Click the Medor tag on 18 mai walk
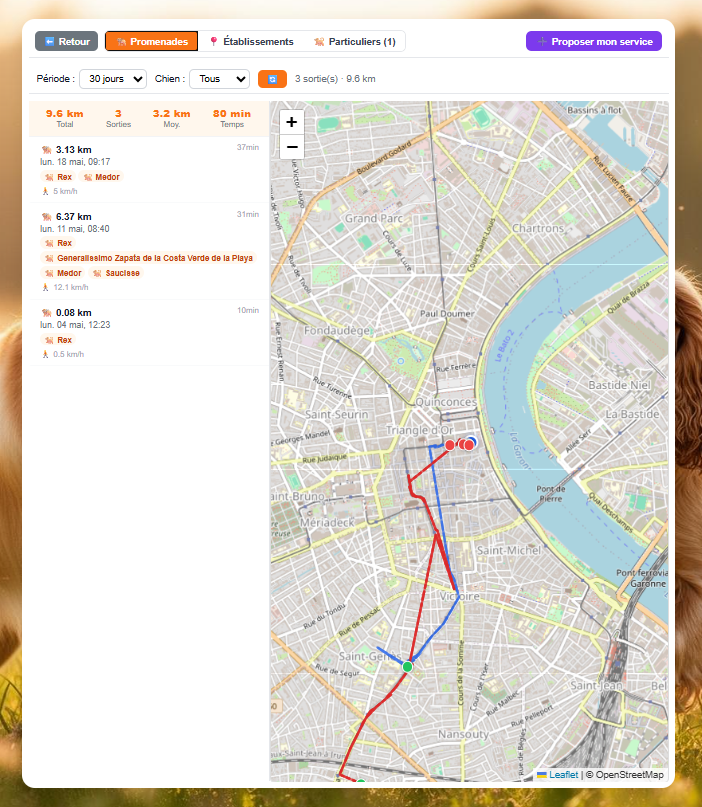The width and height of the screenshot is (702, 807). click(101, 177)
